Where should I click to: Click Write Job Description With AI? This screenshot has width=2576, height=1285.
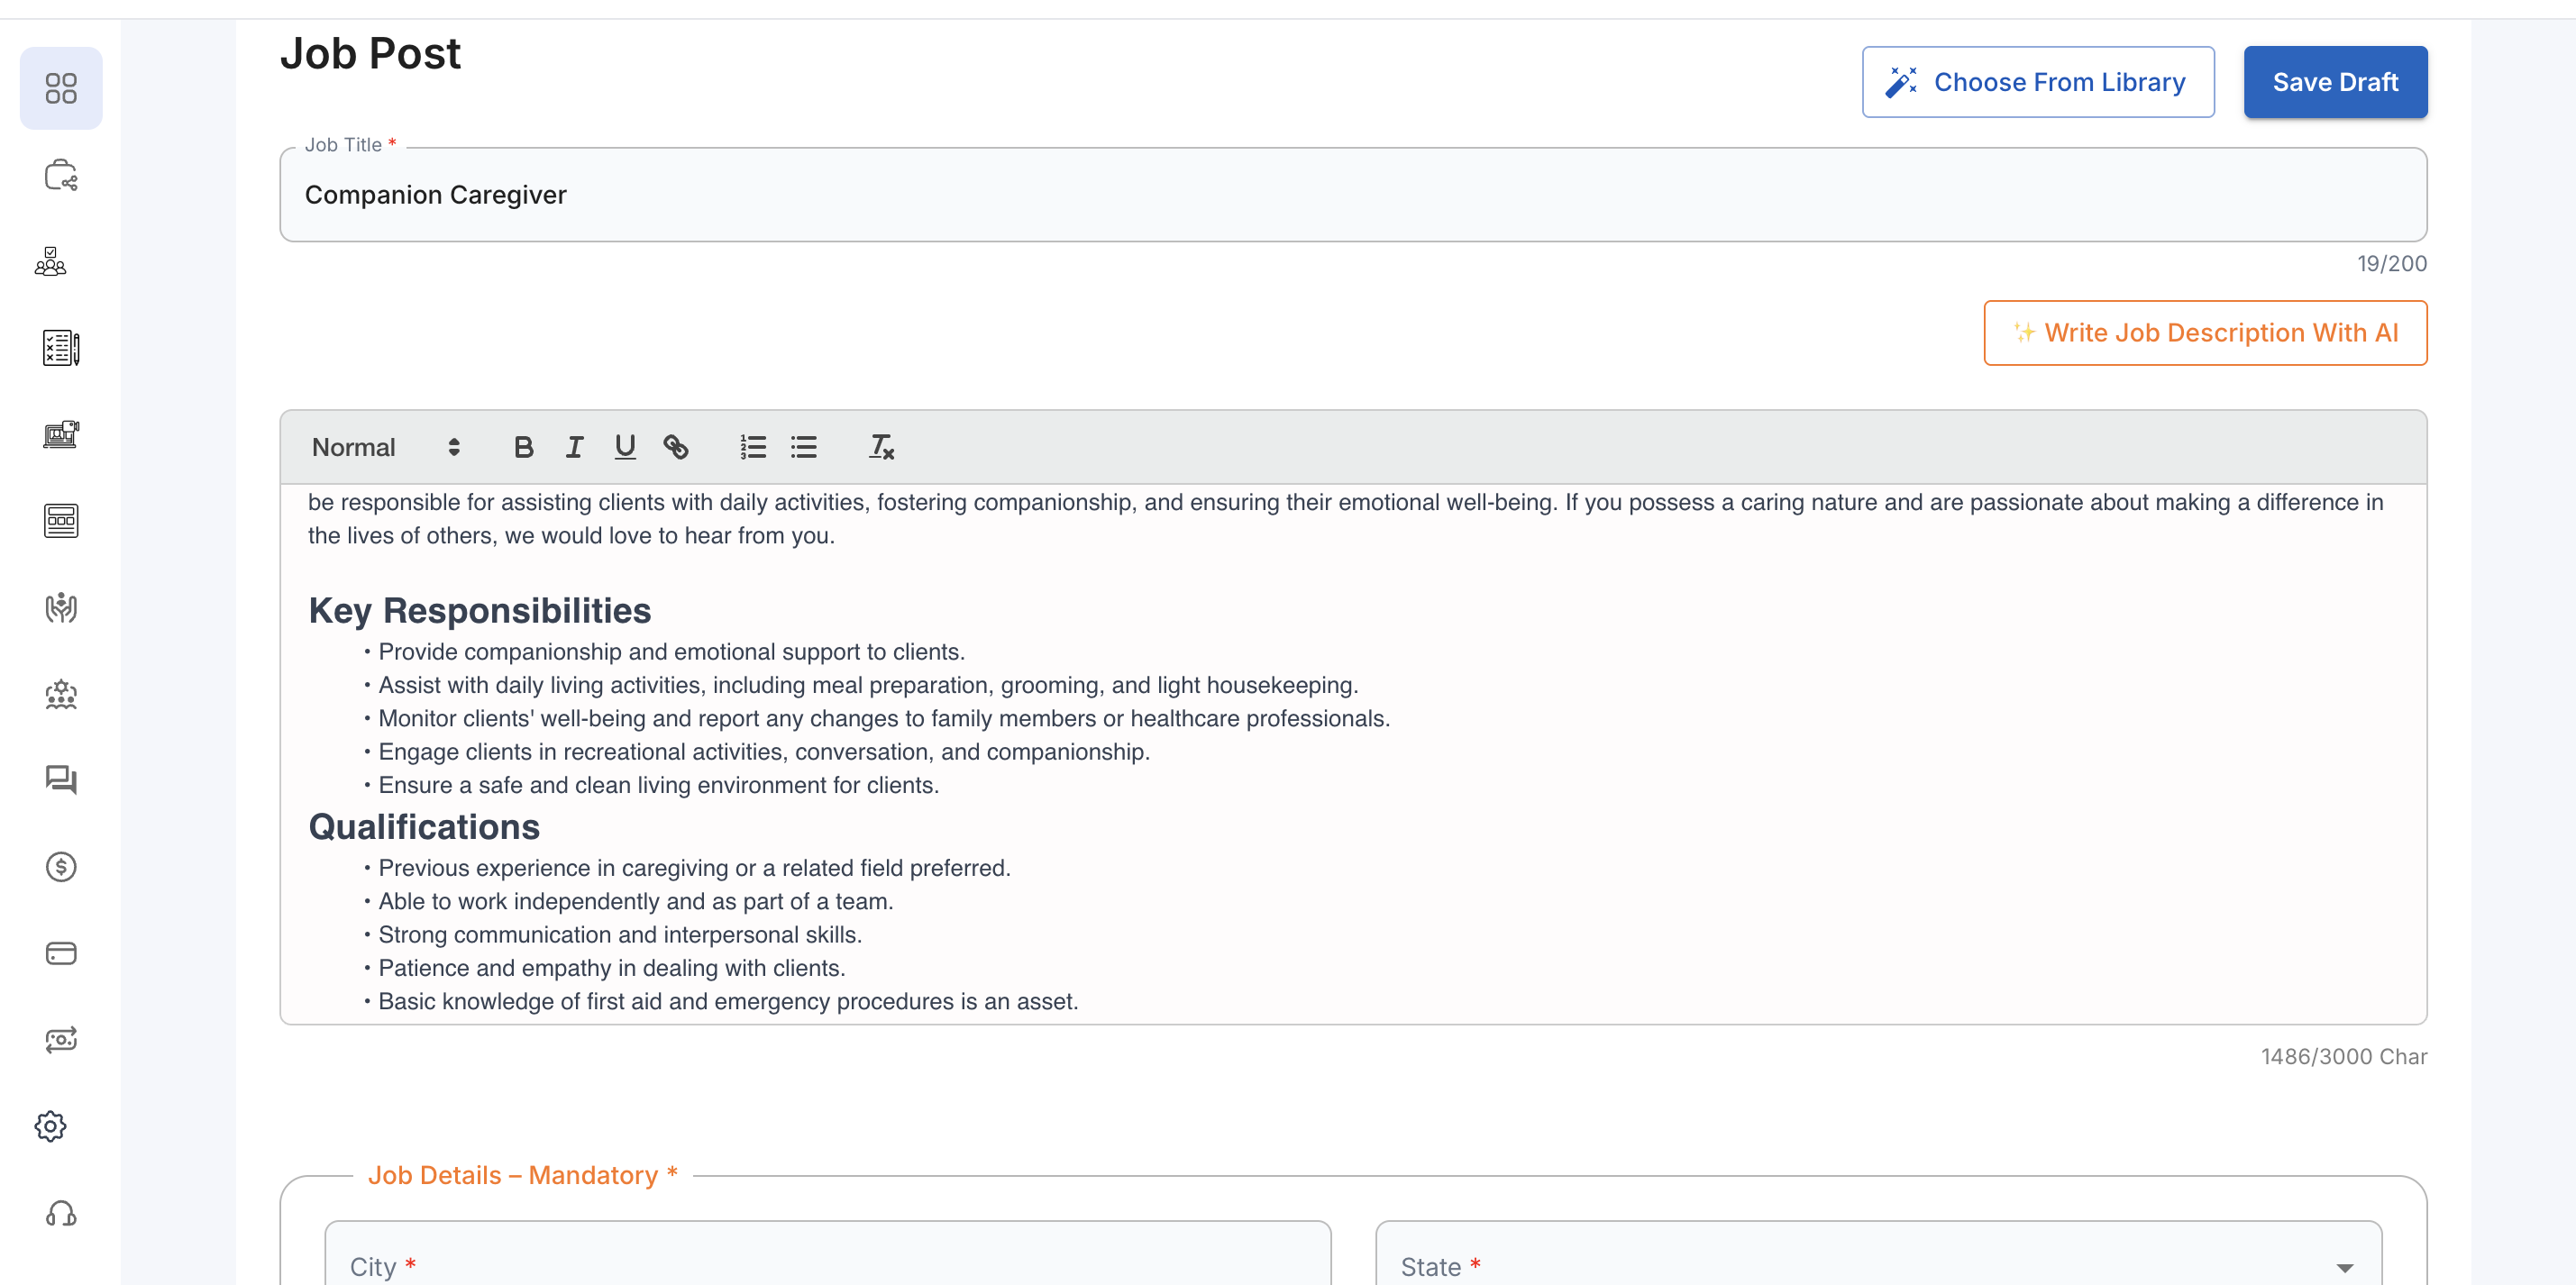click(x=2205, y=333)
